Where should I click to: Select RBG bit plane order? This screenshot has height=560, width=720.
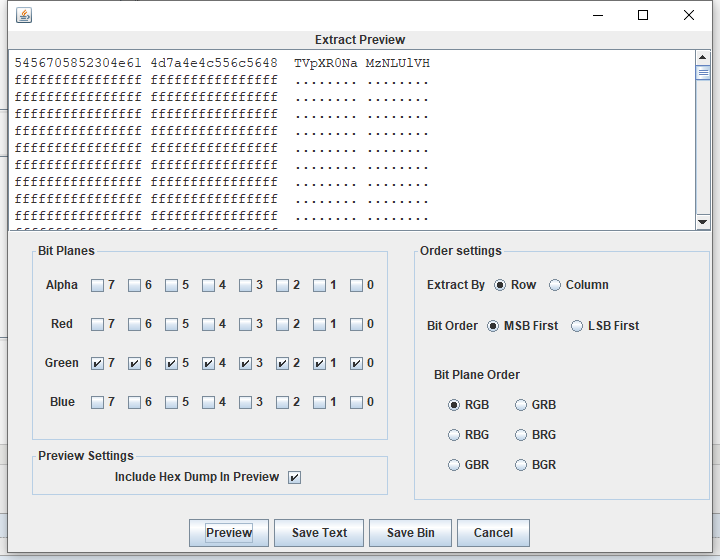pyautogui.click(x=454, y=435)
